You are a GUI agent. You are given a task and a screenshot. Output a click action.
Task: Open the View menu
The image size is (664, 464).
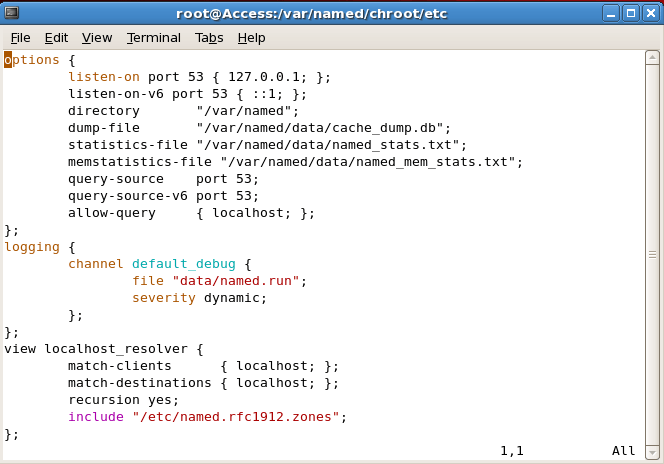coord(97,38)
